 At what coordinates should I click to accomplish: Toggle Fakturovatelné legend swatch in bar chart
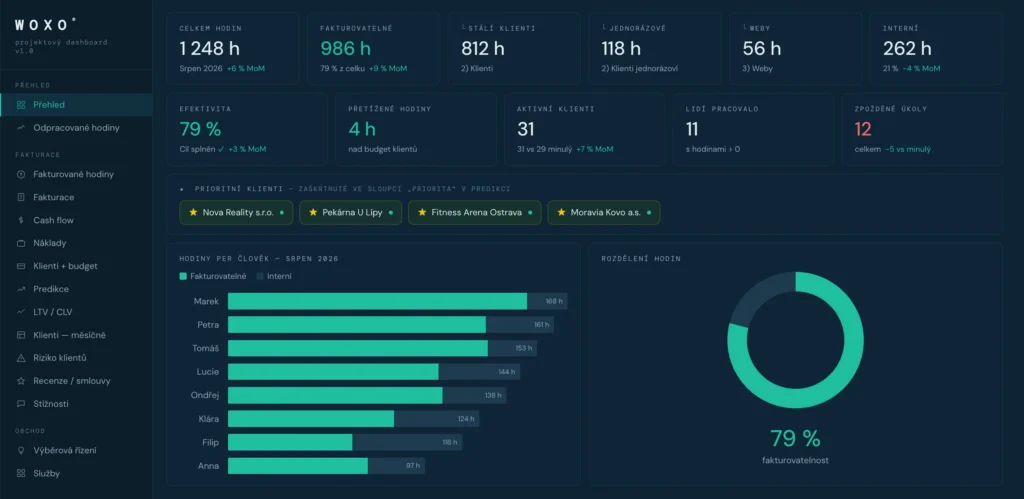(x=183, y=276)
